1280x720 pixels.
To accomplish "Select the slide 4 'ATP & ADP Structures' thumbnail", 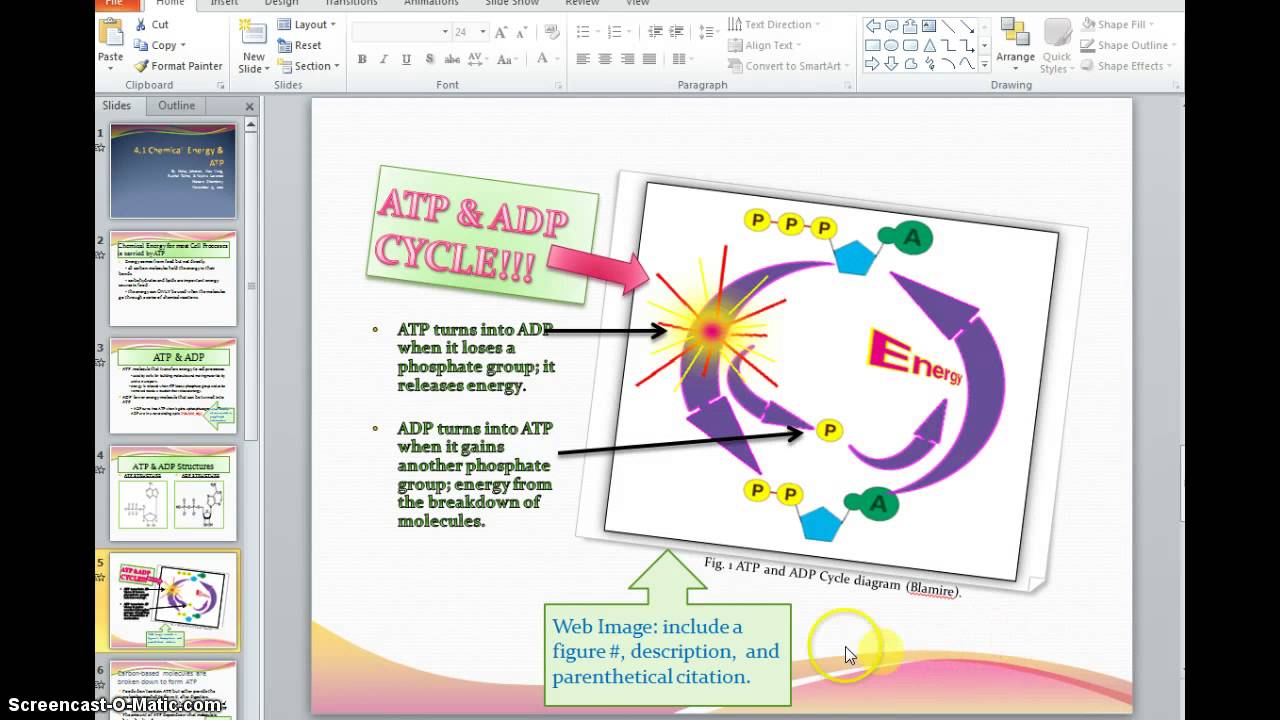I will coord(173,494).
